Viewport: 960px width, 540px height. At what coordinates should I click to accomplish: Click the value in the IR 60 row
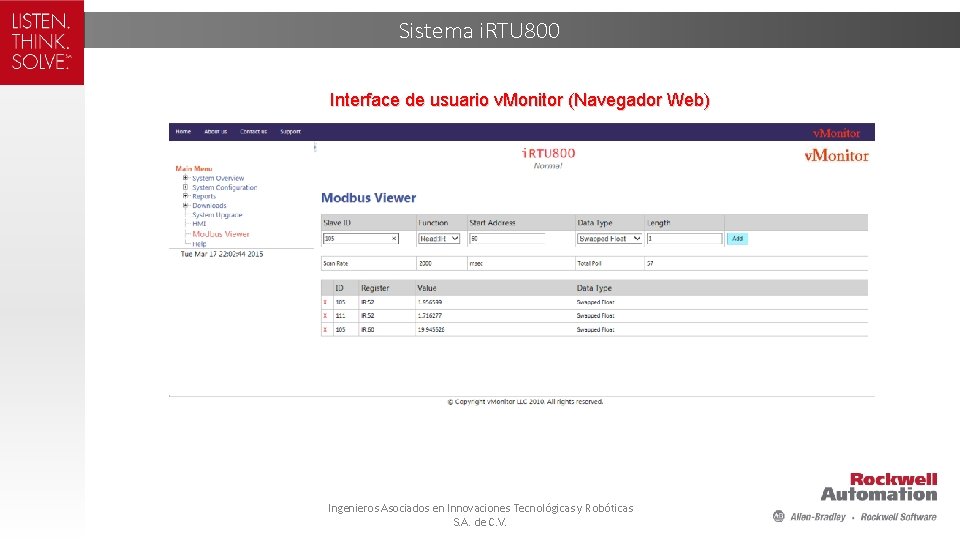[431, 329]
